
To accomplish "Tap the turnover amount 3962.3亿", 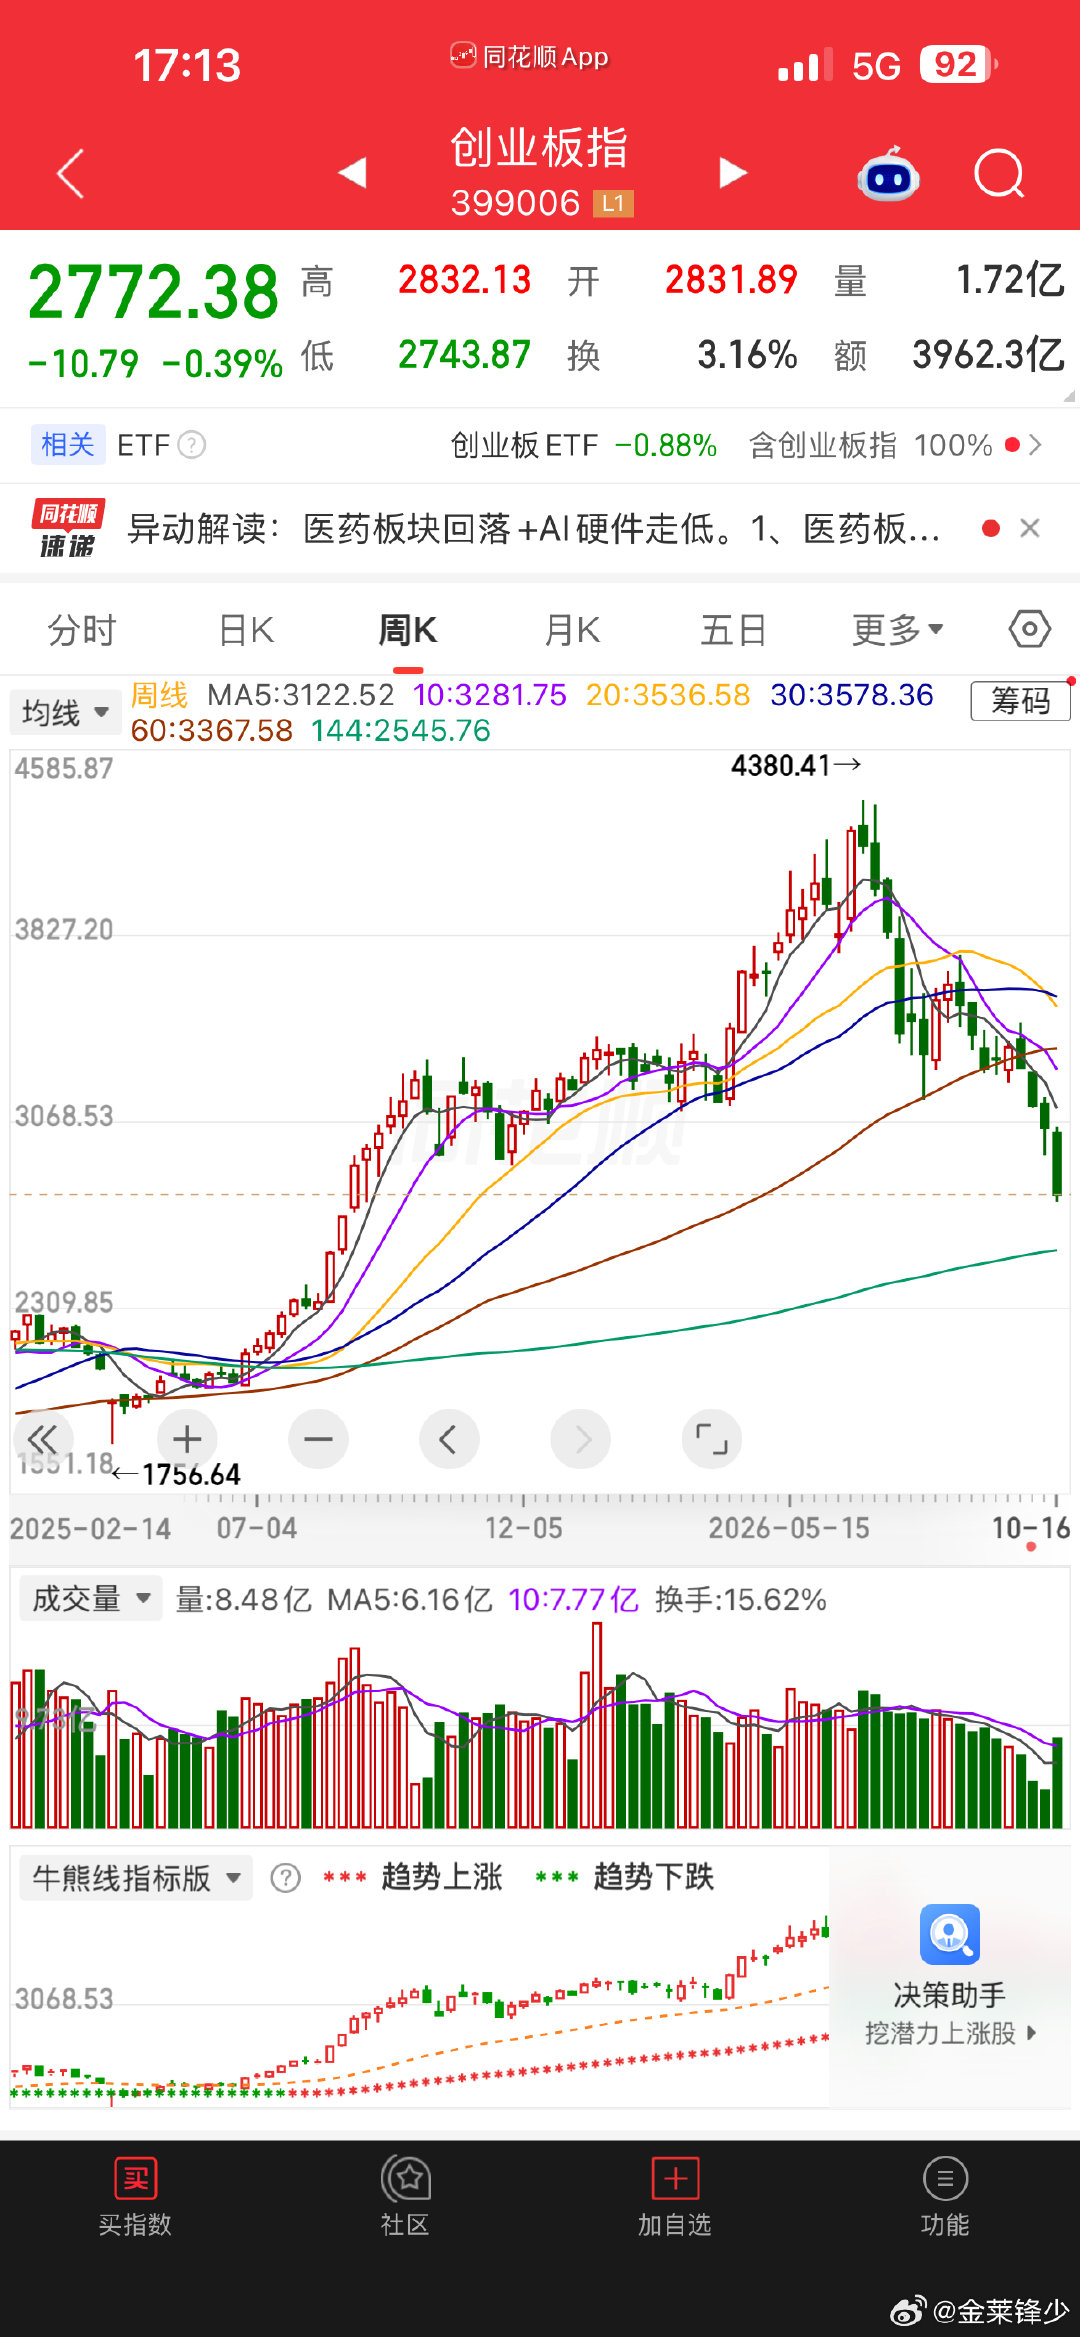I will (988, 355).
